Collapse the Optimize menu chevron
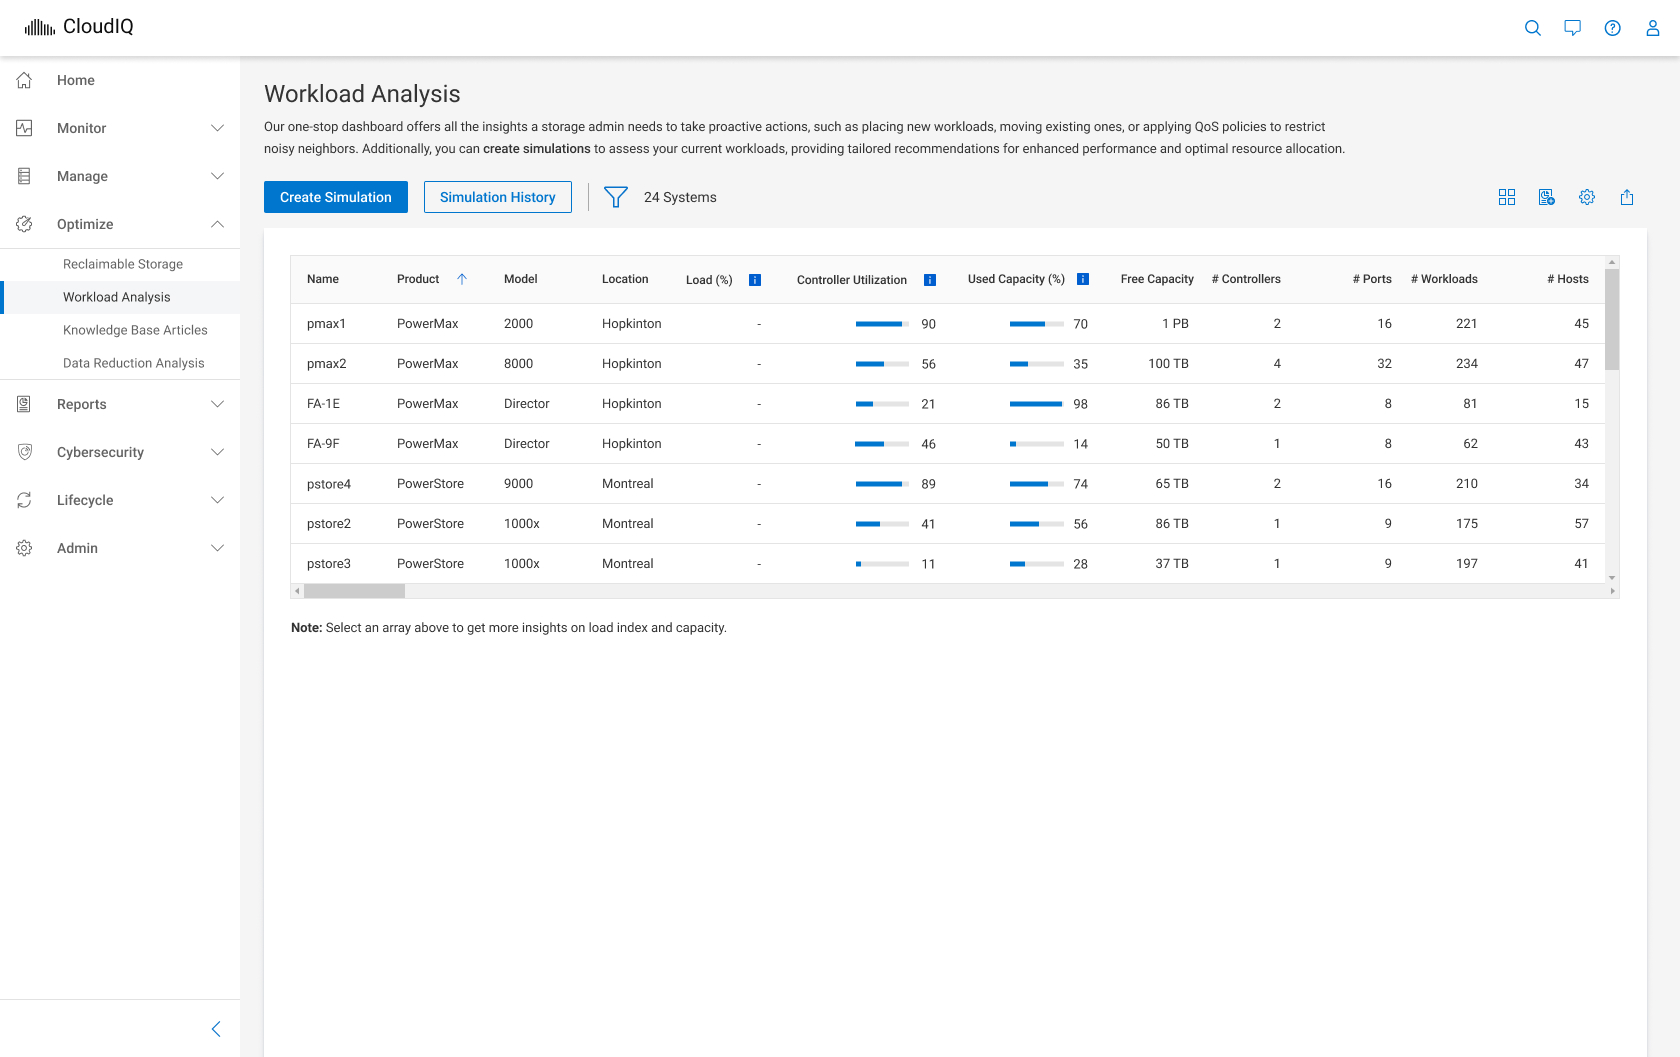The image size is (1680, 1057). pos(217,224)
